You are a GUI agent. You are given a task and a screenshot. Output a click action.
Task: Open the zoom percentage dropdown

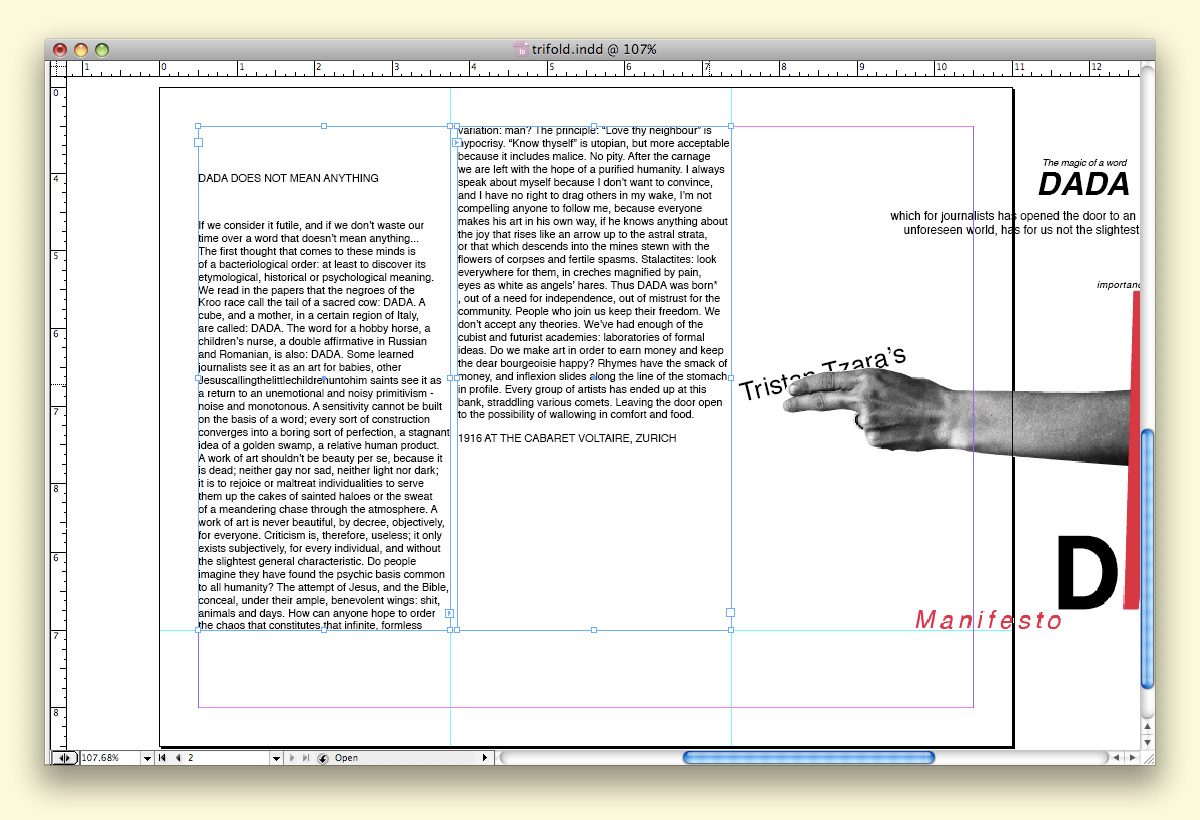[x=147, y=758]
